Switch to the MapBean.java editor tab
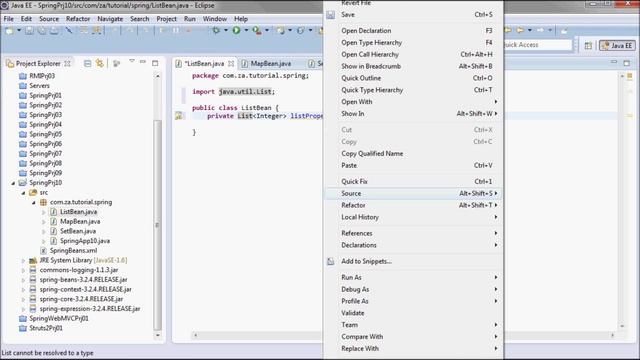The height and width of the screenshot is (360, 640). pyautogui.click(x=271, y=64)
